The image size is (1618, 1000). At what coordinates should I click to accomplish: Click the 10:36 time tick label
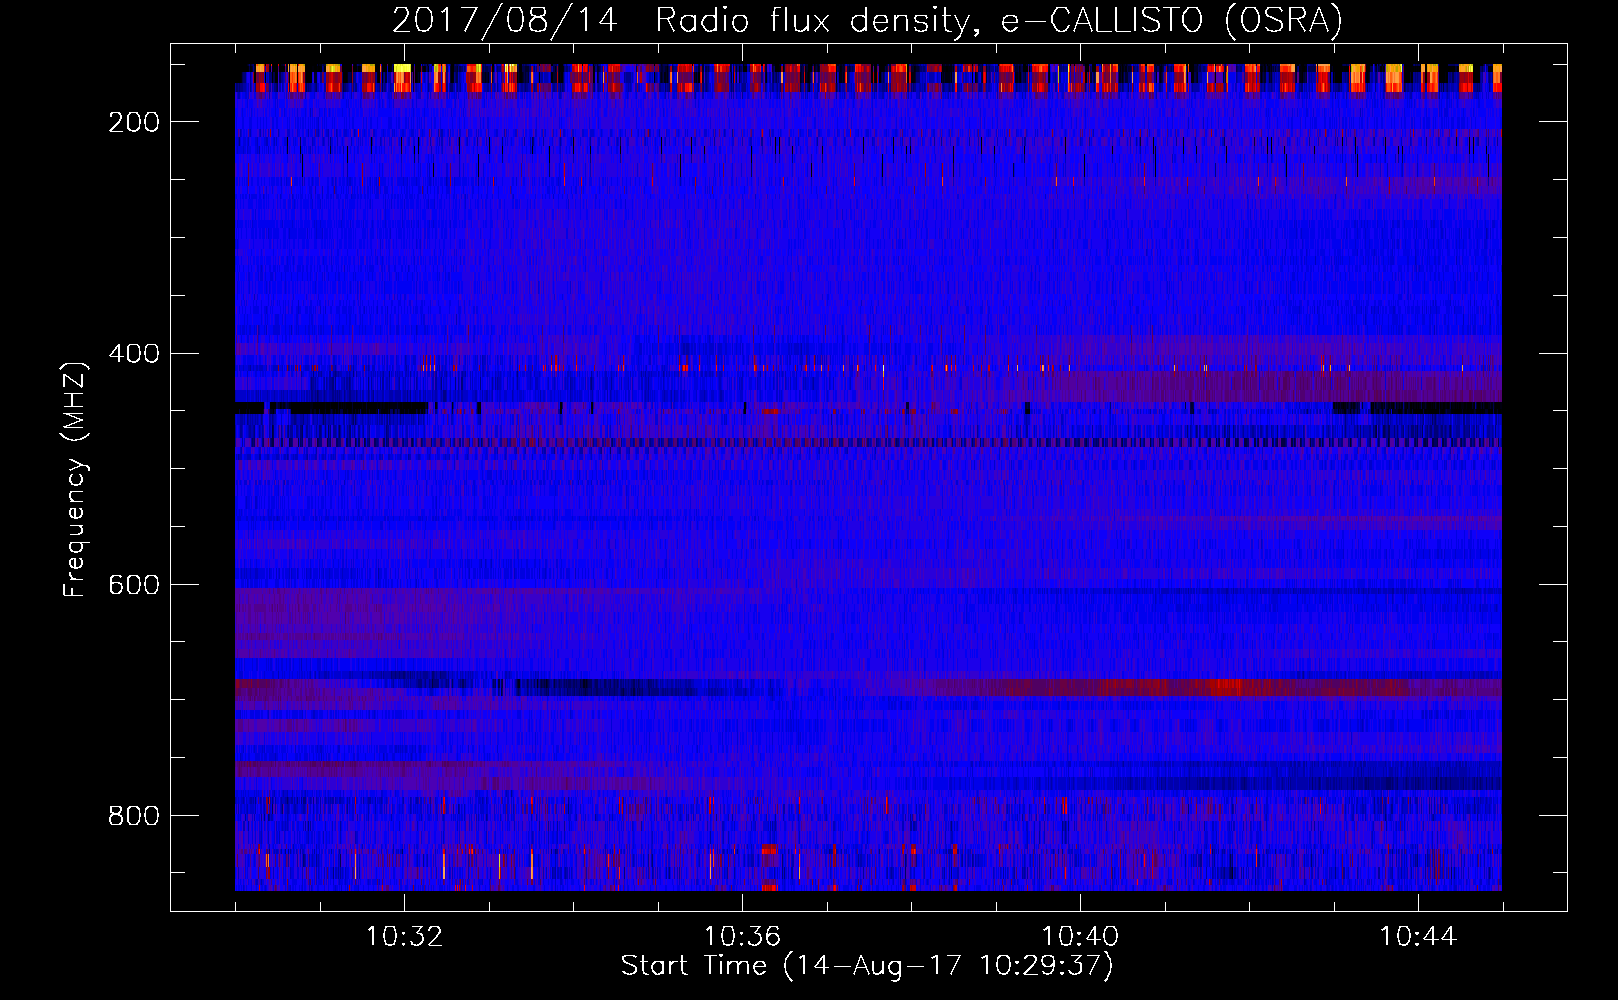point(742,937)
